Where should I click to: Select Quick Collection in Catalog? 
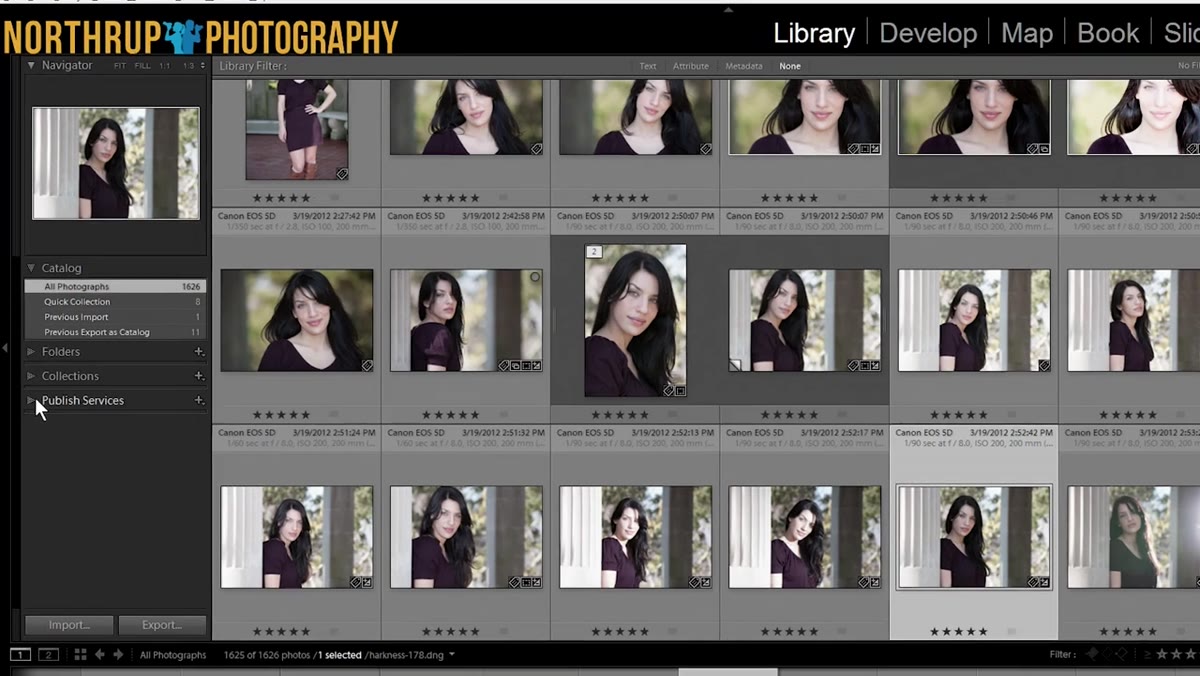[115, 302]
